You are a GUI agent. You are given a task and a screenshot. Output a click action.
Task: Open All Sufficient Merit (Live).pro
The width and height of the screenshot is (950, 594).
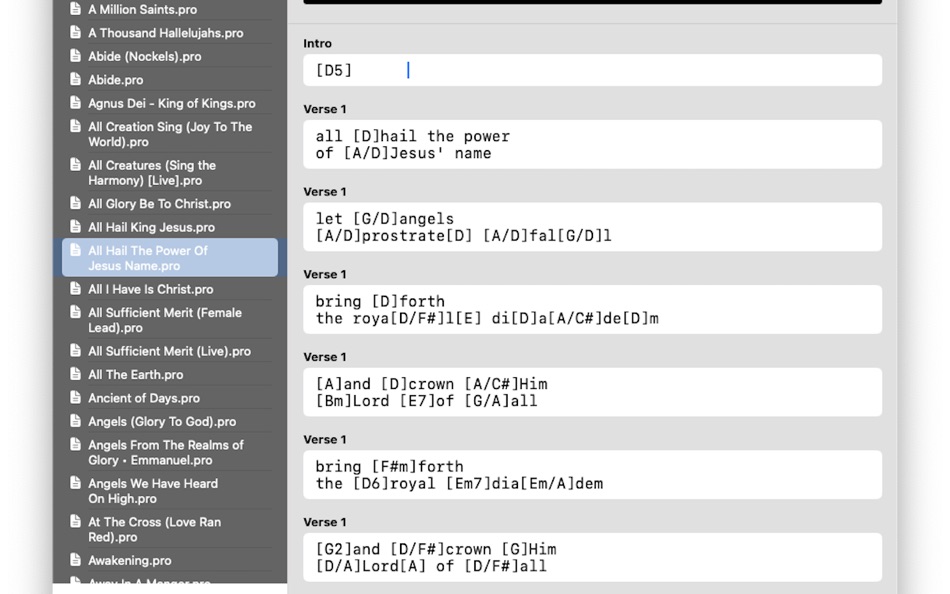[x=165, y=350]
